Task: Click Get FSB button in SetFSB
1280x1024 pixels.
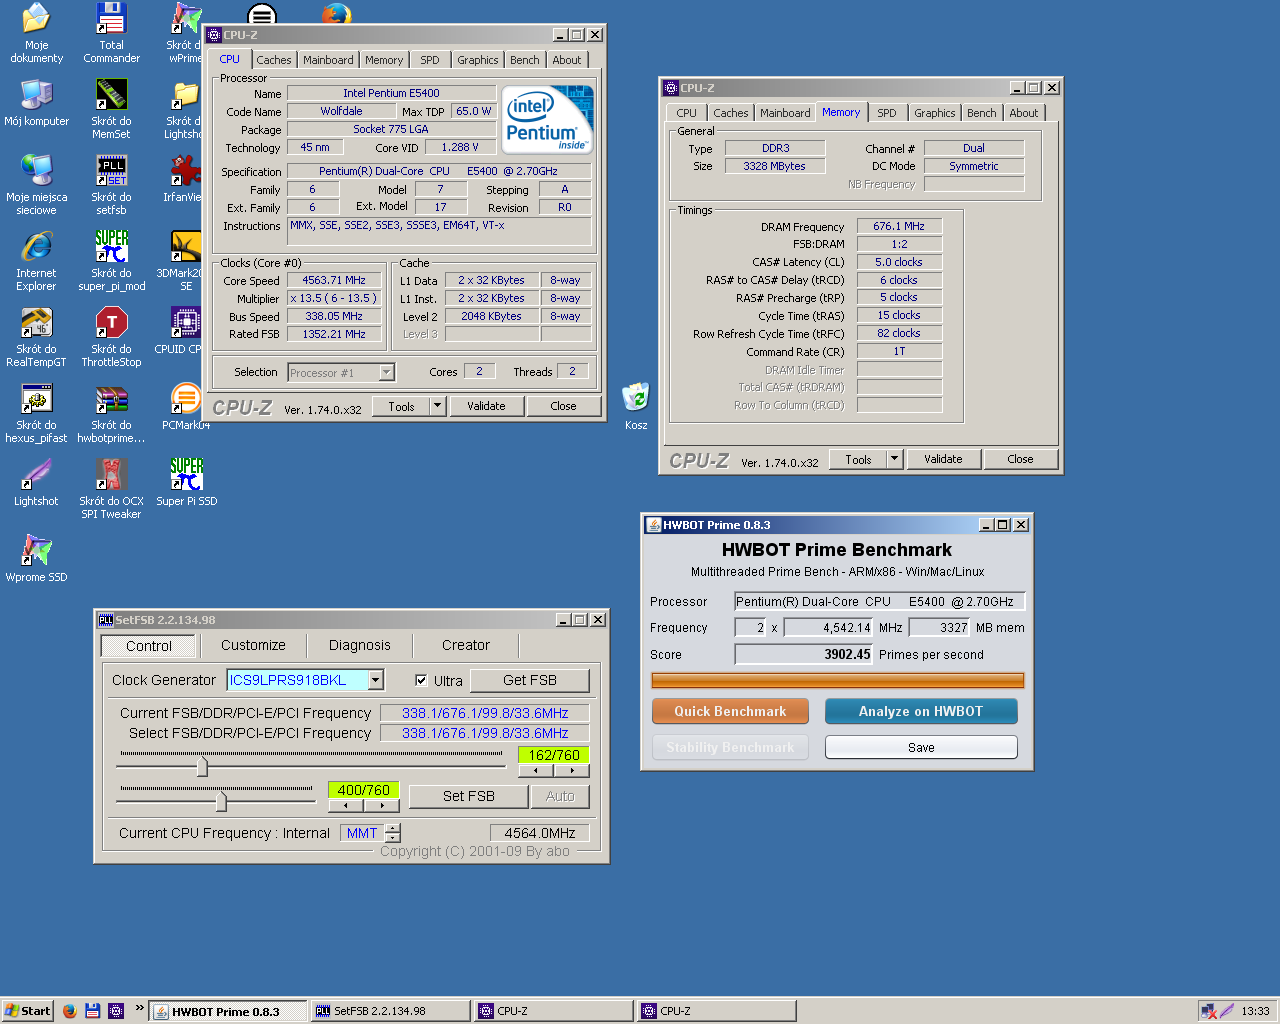Action: (530, 680)
